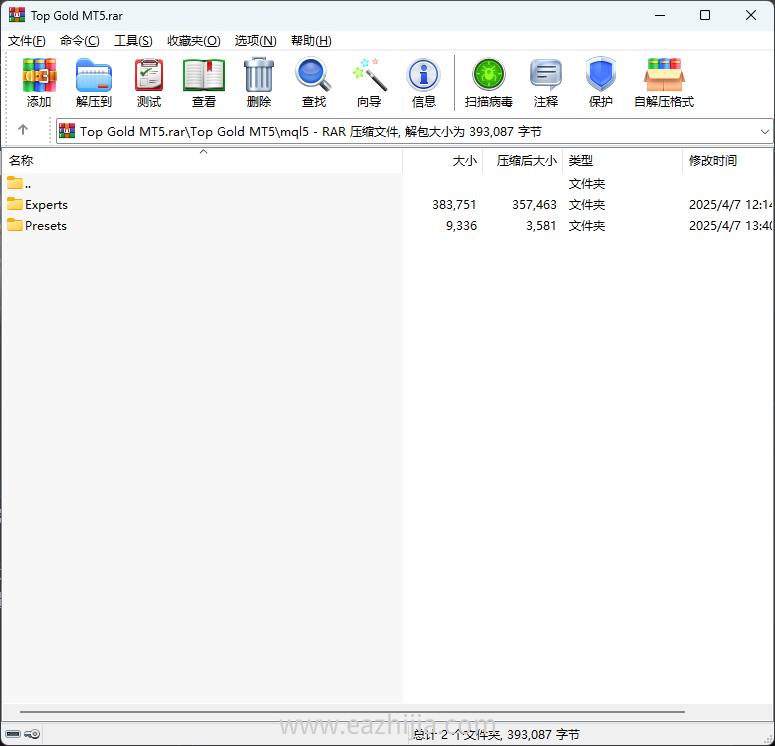The height and width of the screenshot is (746, 775).
Task: Click the status bar total 393,087 bytes text
Action: (x=496, y=735)
